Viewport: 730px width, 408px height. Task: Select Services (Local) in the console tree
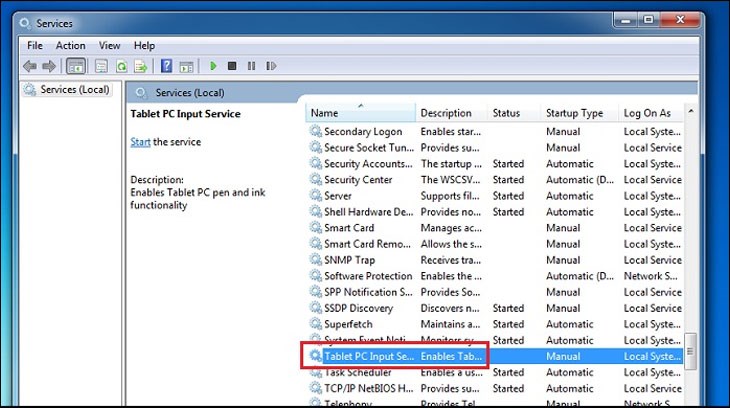pos(73,89)
